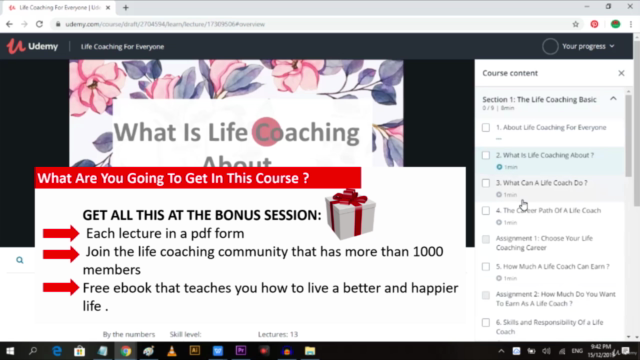Reload the page
Viewport: 640px width, 360px height.
[39, 24]
